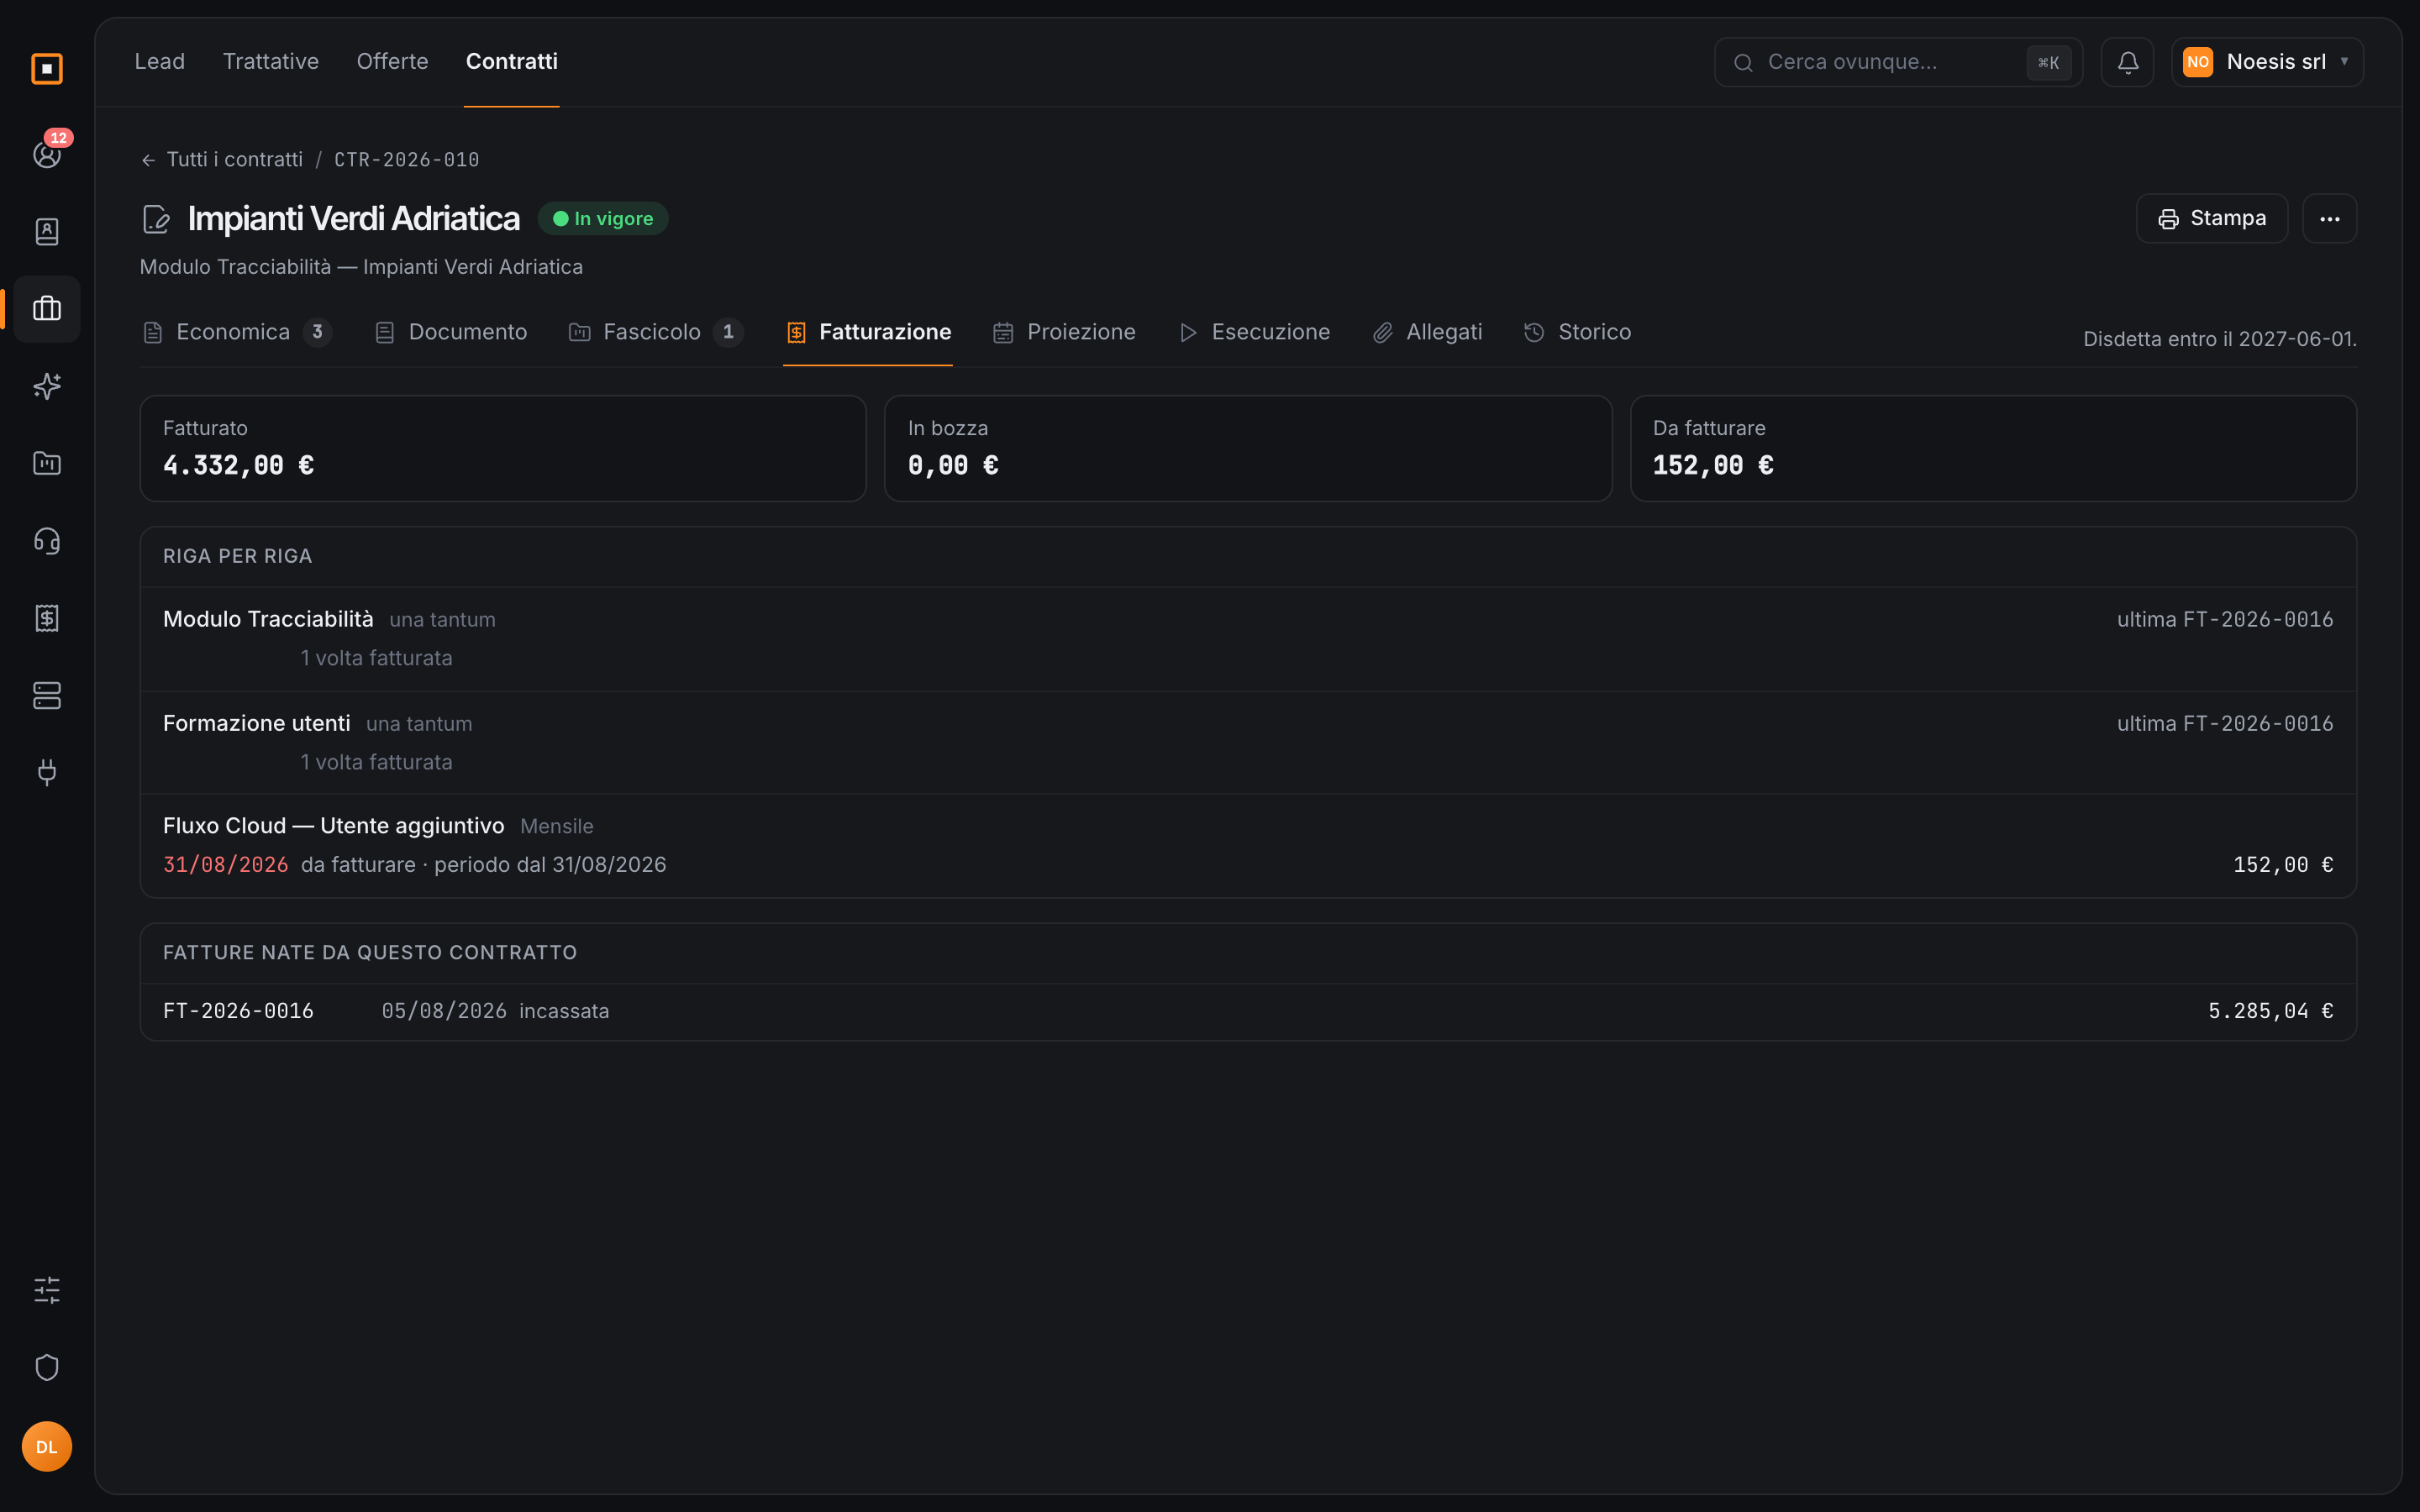Image resolution: width=2420 pixels, height=1512 pixels.
Task: Click the DL user avatar
Action: click(x=47, y=1446)
